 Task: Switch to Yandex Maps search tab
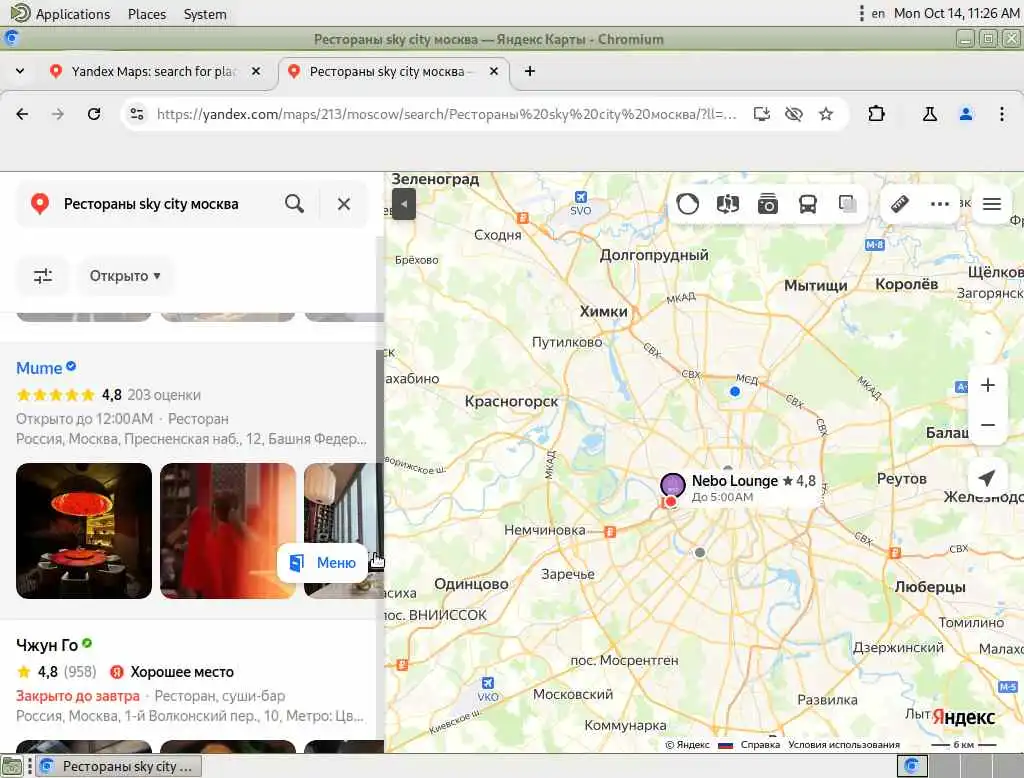click(x=153, y=71)
